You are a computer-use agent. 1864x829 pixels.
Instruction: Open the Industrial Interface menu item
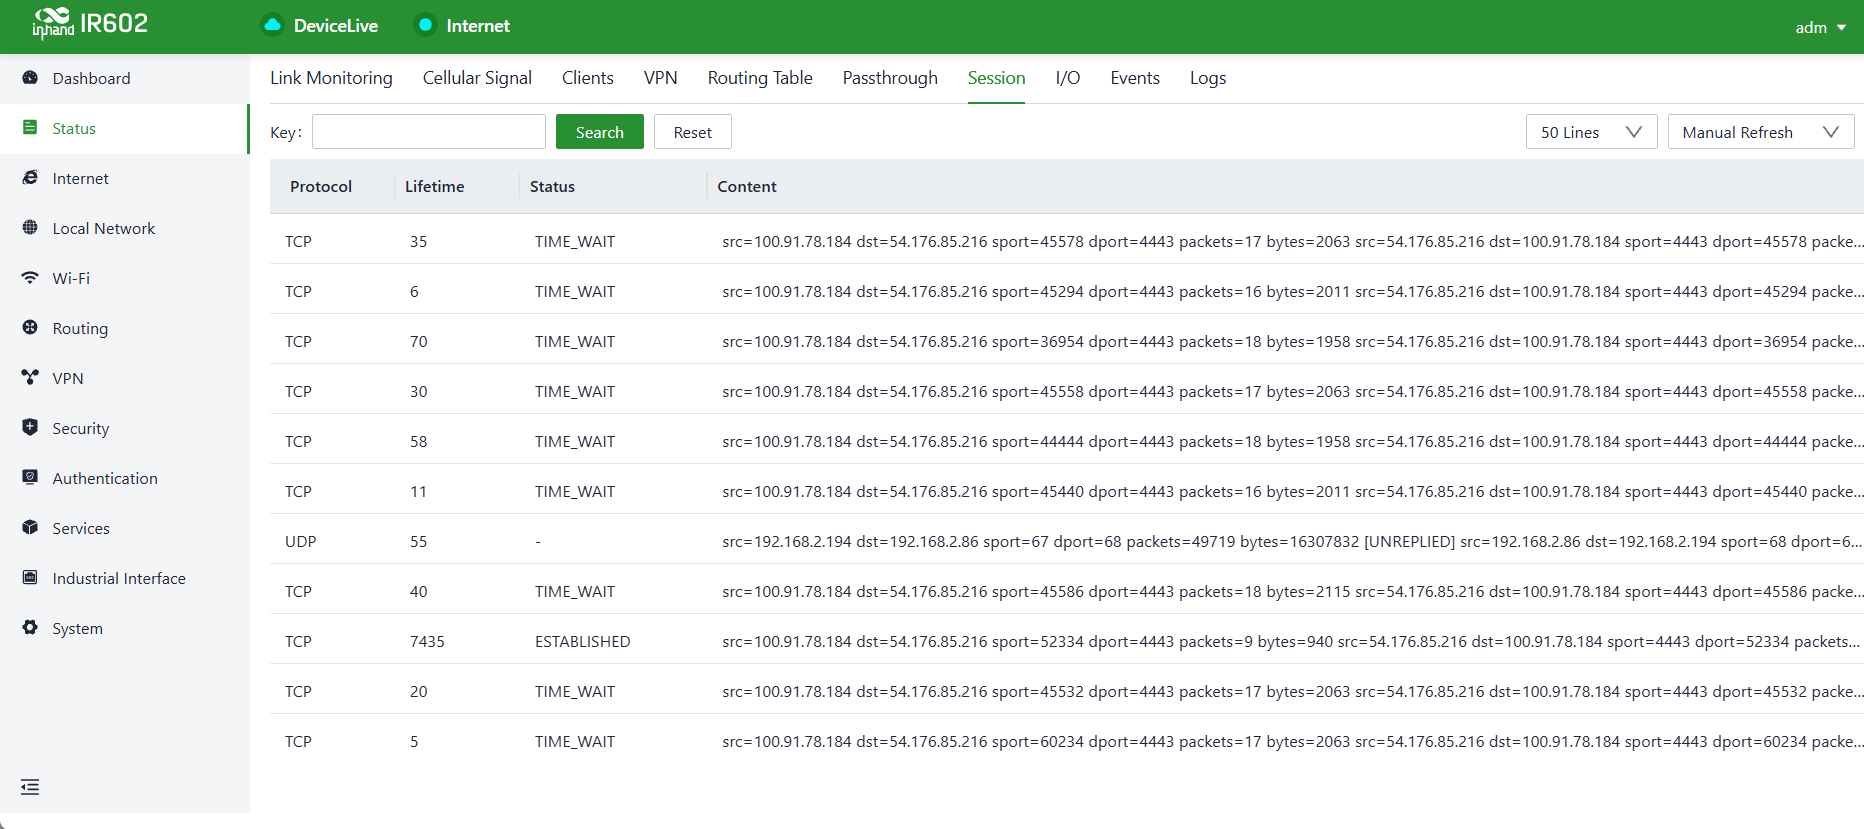(125, 578)
